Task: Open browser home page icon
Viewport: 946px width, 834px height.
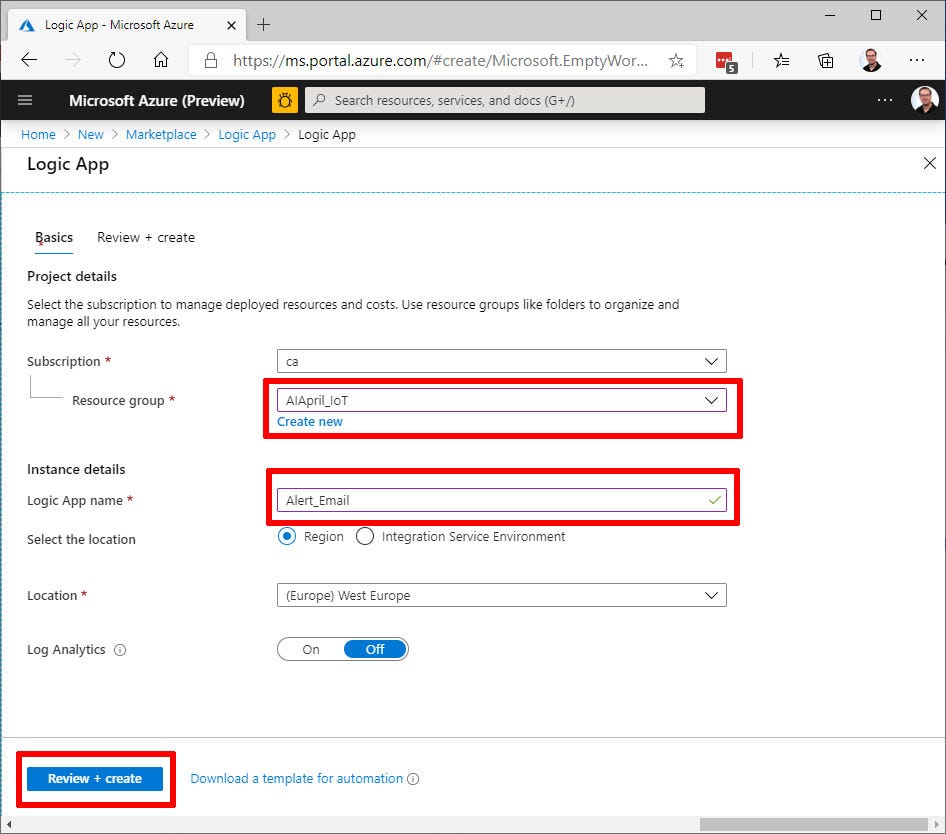Action: tap(160, 60)
